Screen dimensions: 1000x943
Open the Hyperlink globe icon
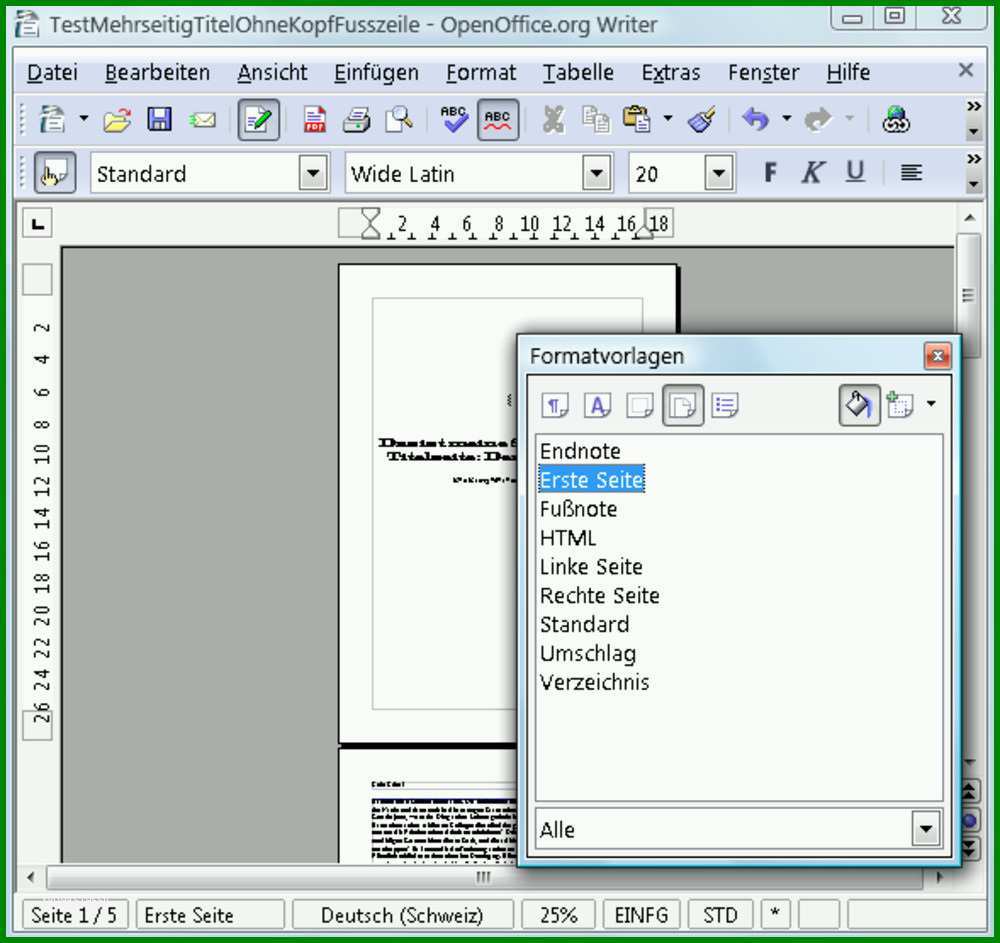(x=896, y=119)
